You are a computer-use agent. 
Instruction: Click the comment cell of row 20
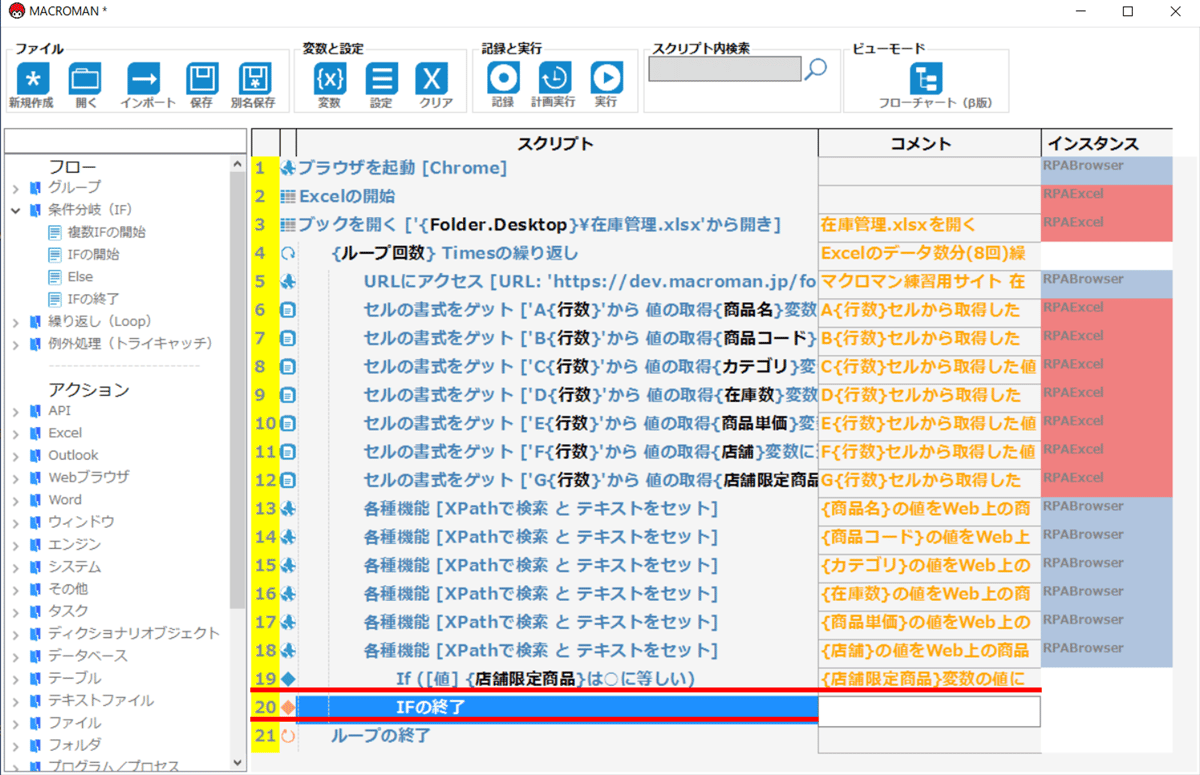pos(929,711)
